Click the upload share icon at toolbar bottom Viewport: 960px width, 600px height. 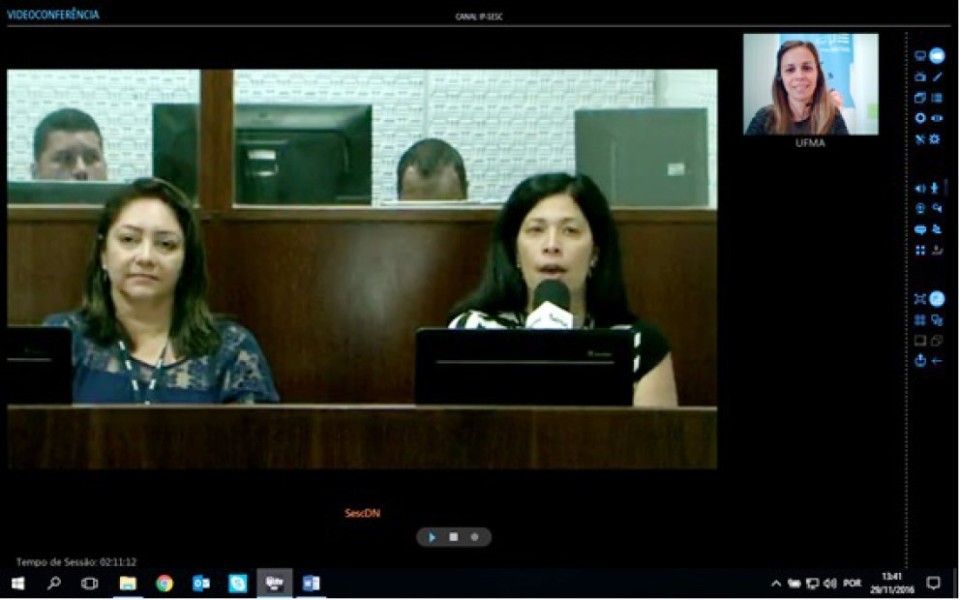pyautogui.click(x=920, y=361)
